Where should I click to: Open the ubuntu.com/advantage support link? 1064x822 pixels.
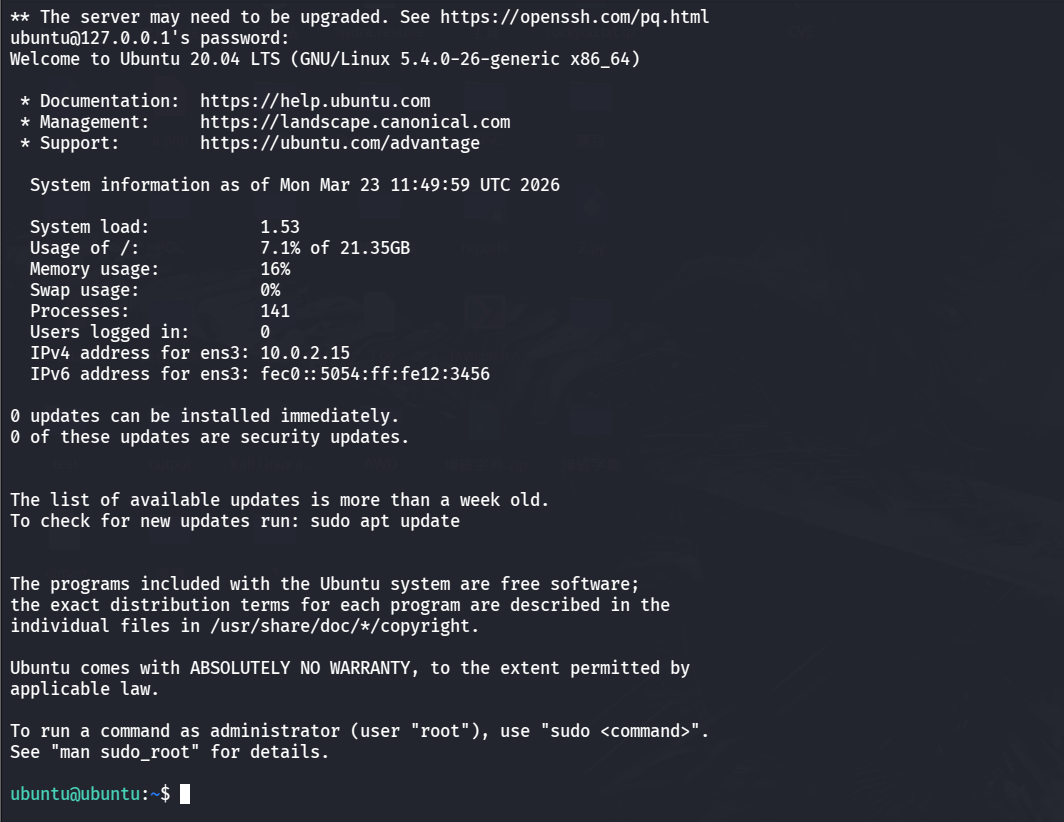click(340, 143)
